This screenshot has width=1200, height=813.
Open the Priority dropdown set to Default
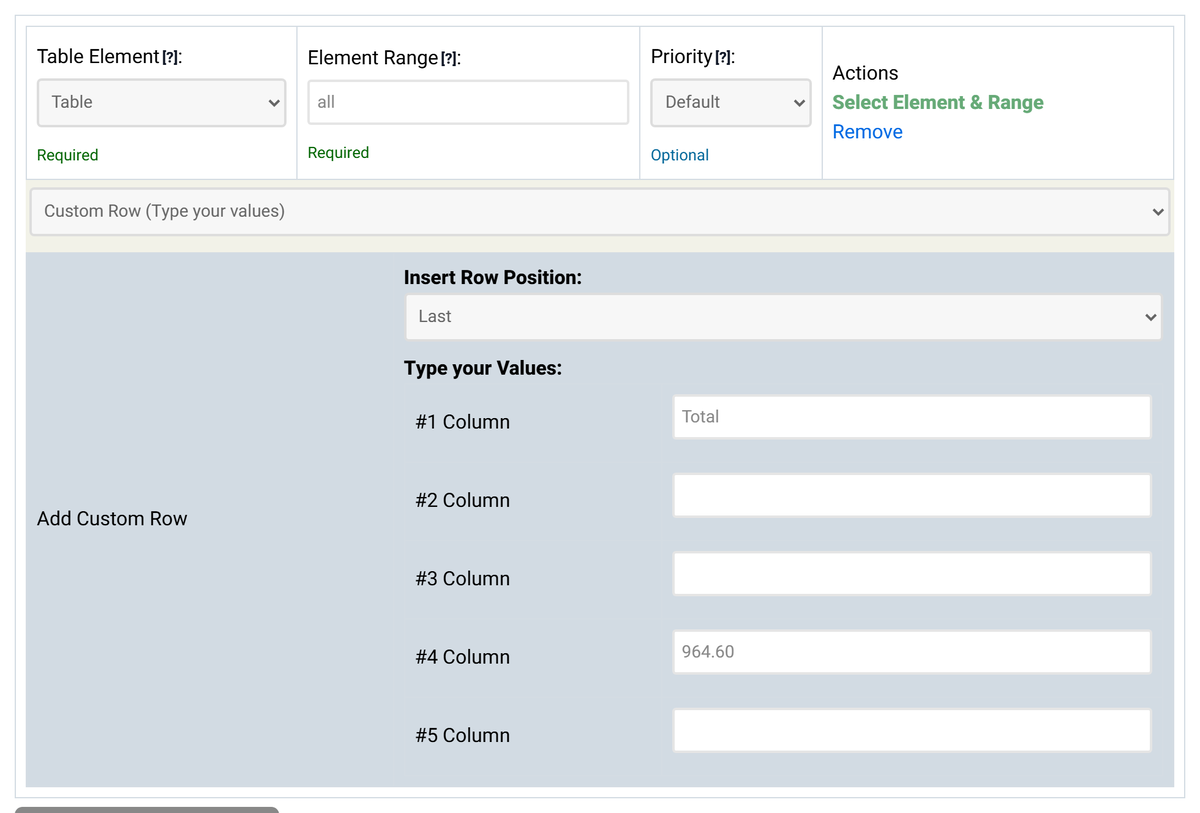coord(731,103)
